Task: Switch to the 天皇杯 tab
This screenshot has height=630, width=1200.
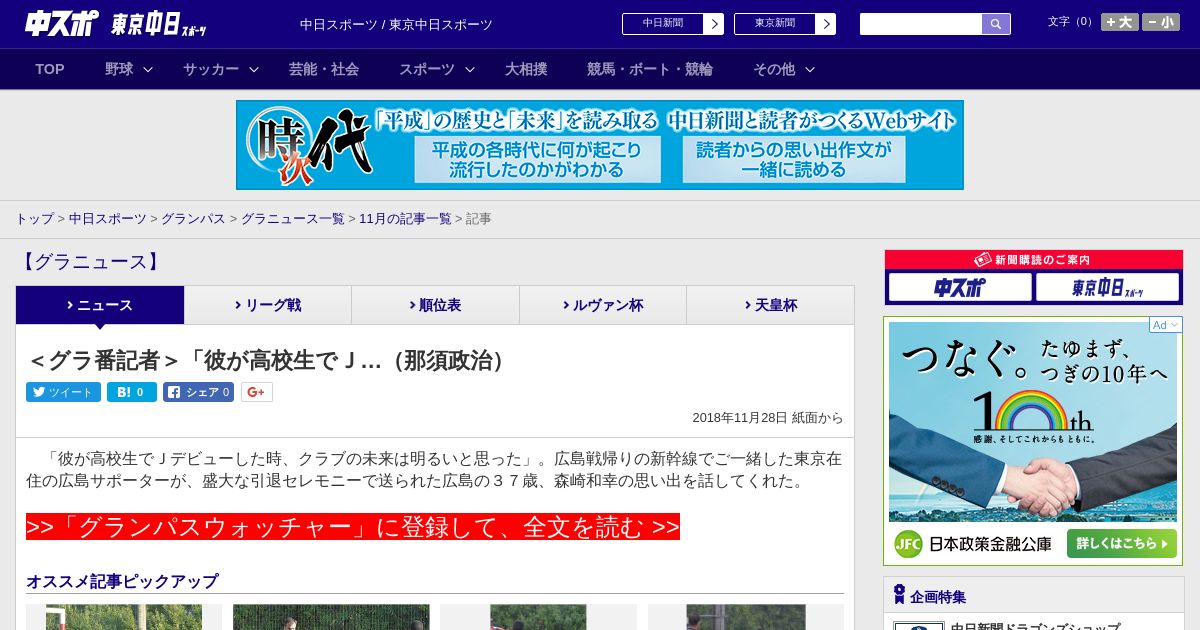Action: [x=770, y=305]
